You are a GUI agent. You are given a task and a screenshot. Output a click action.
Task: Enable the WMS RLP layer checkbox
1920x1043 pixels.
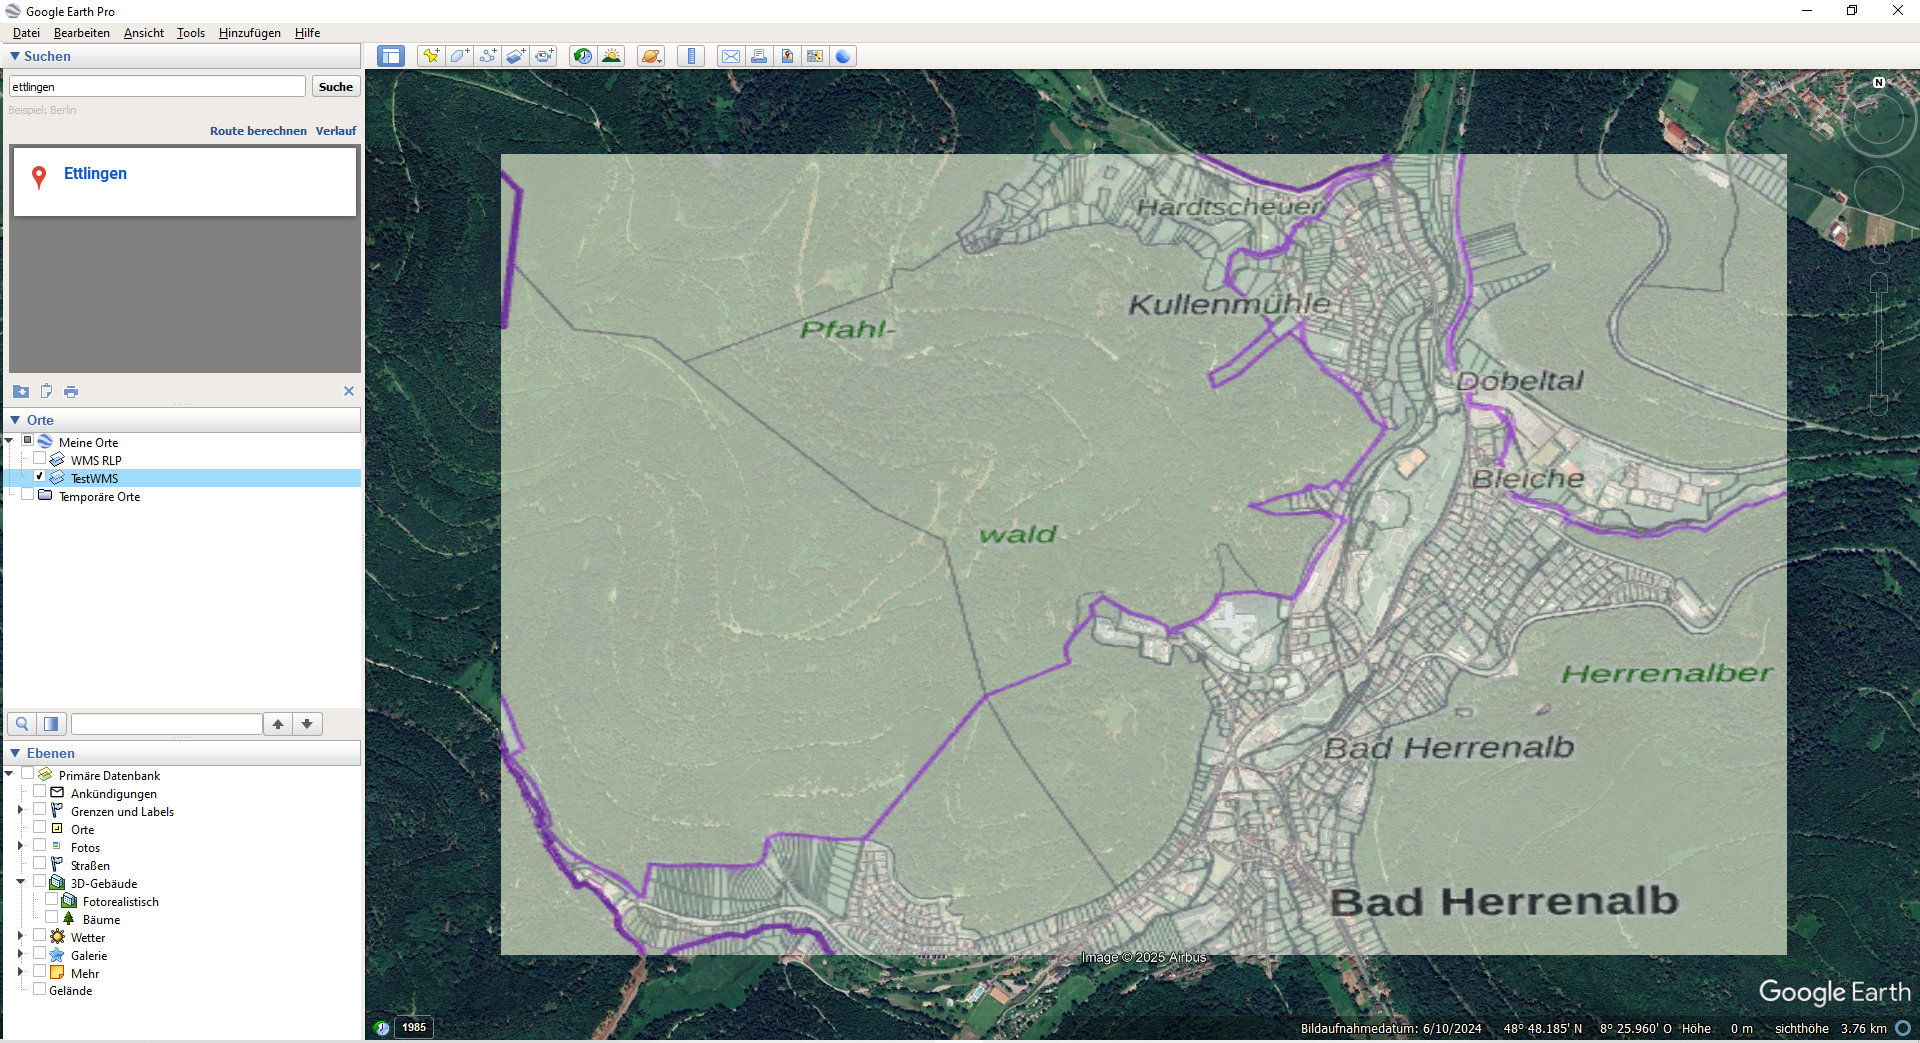[40, 460]
